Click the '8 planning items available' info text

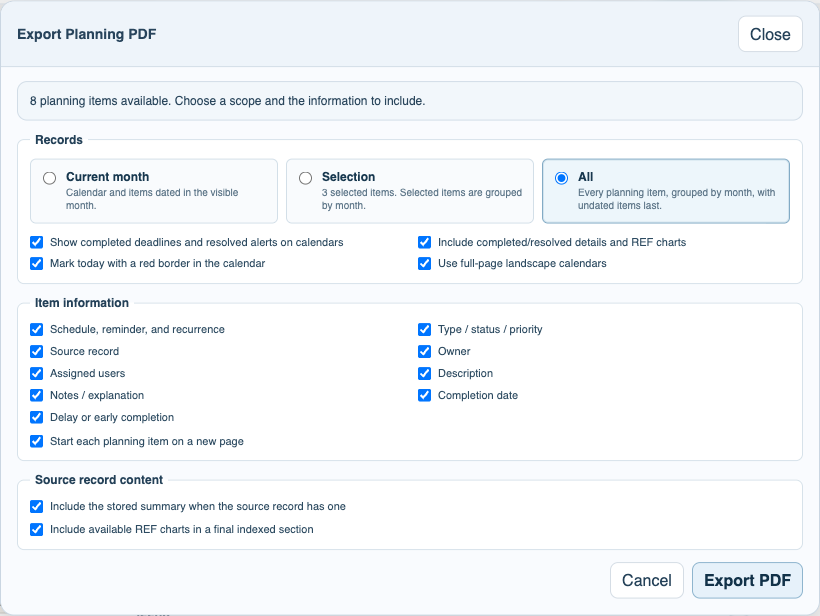227,101
